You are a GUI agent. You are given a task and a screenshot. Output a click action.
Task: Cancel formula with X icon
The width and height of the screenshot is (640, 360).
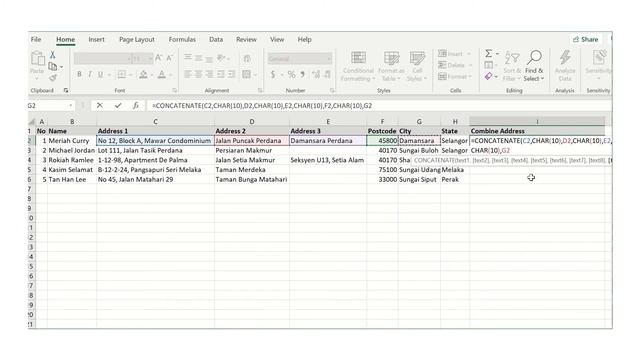100,106
